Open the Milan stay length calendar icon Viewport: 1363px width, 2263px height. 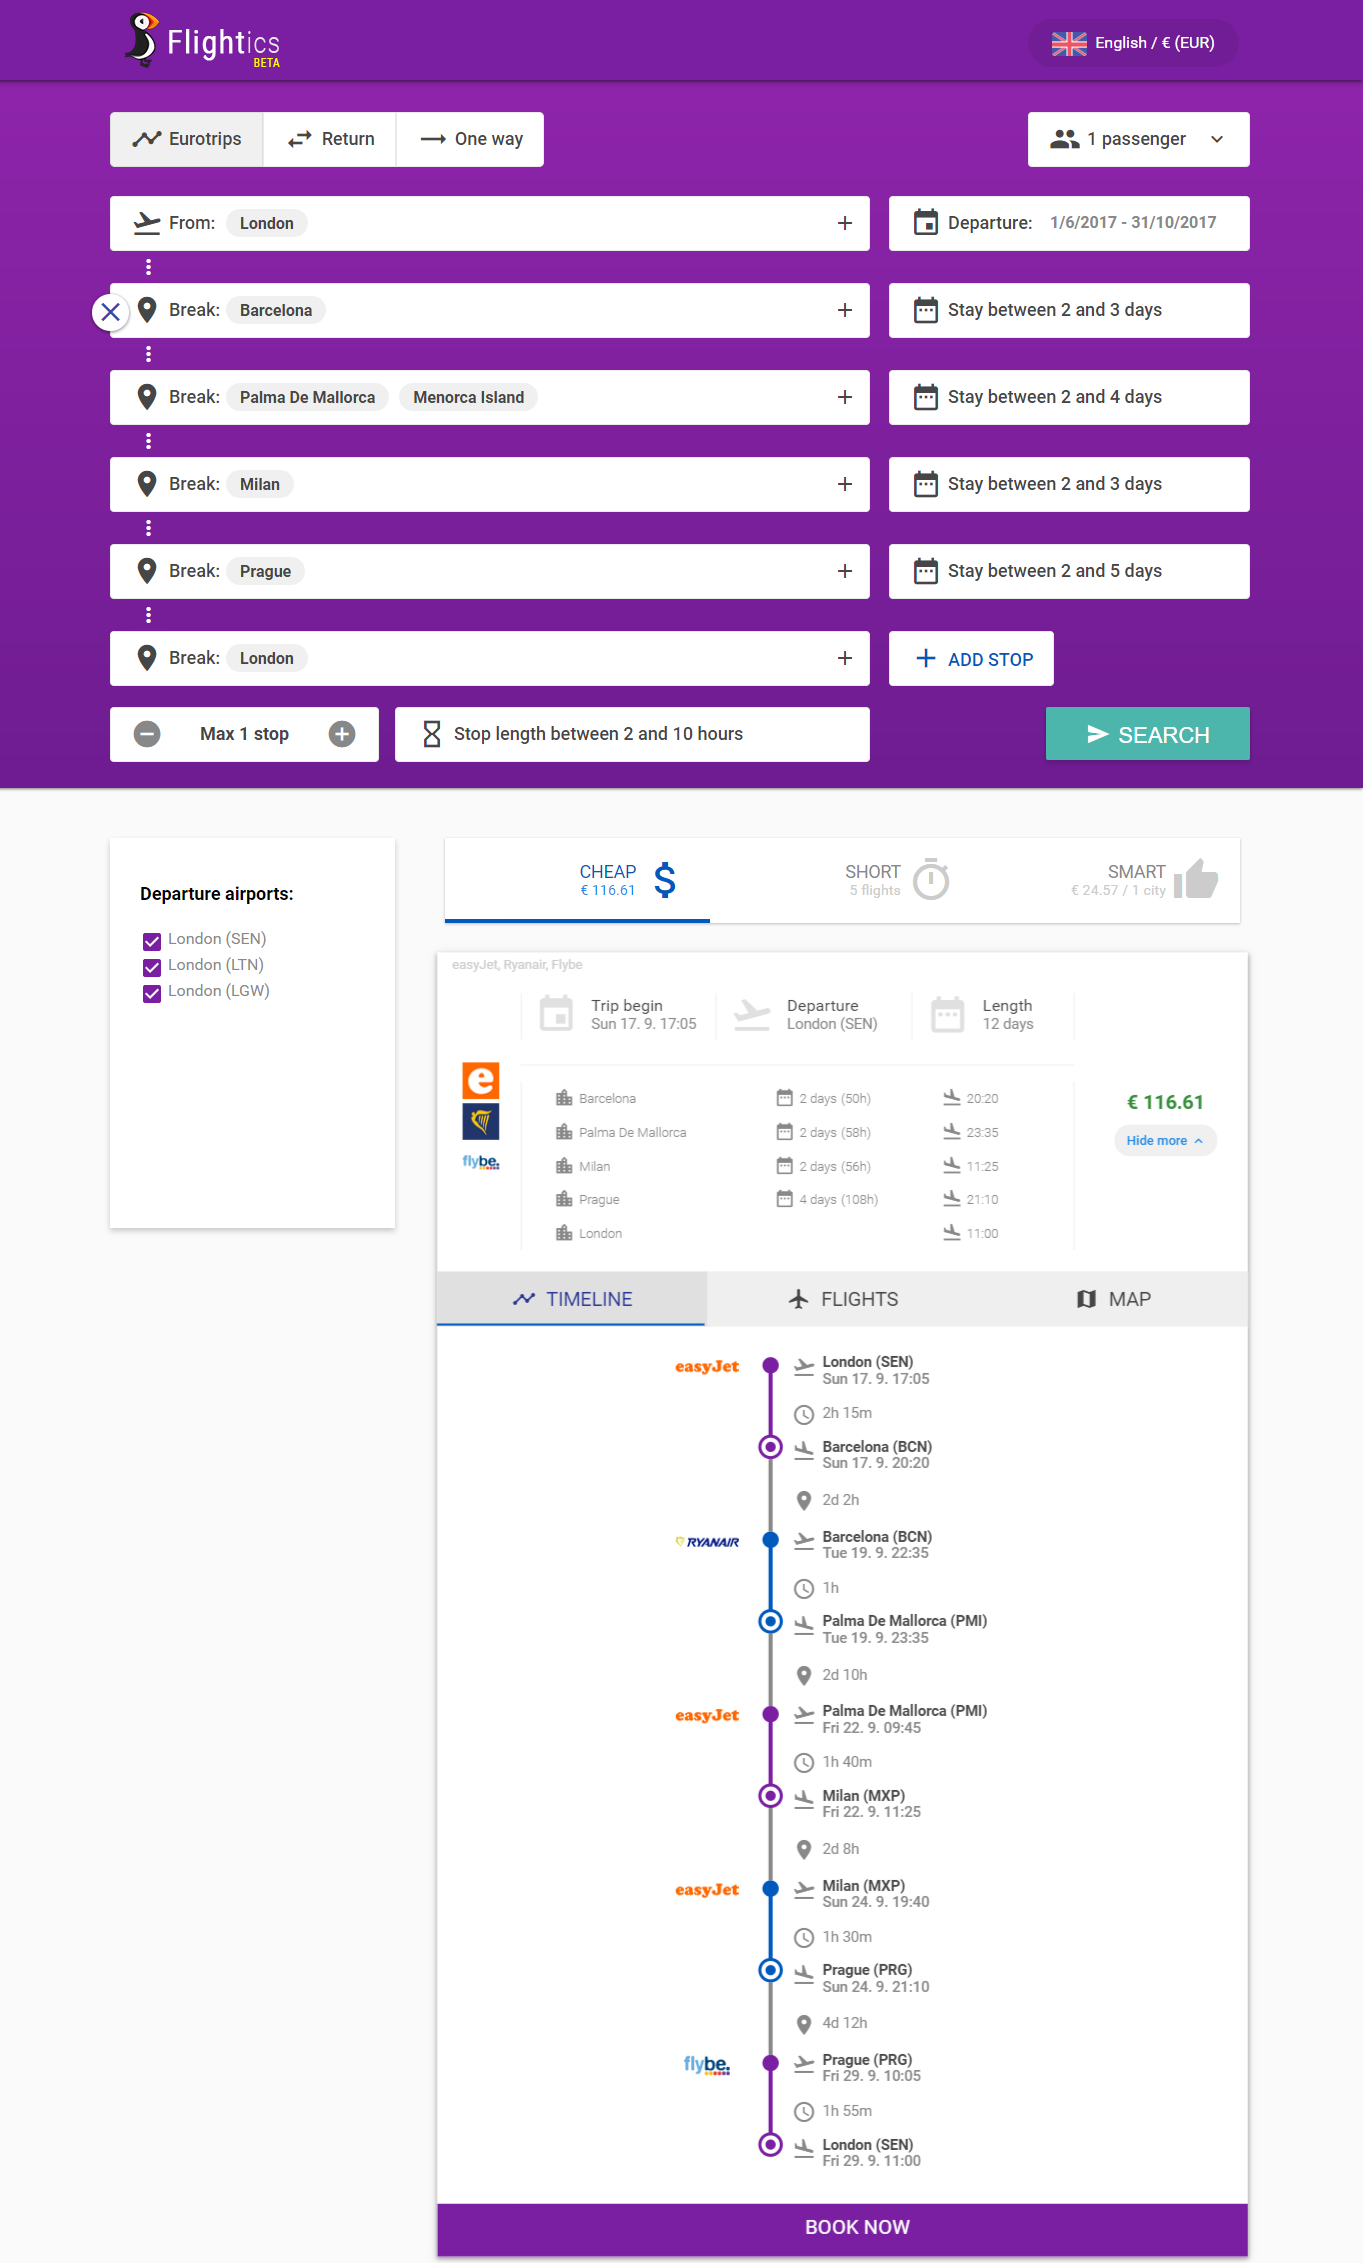[926, 484]
